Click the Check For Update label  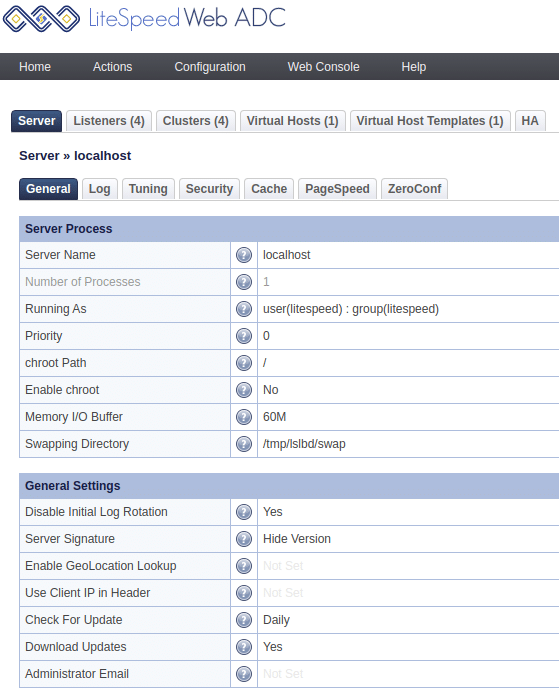tap(74, 620)
